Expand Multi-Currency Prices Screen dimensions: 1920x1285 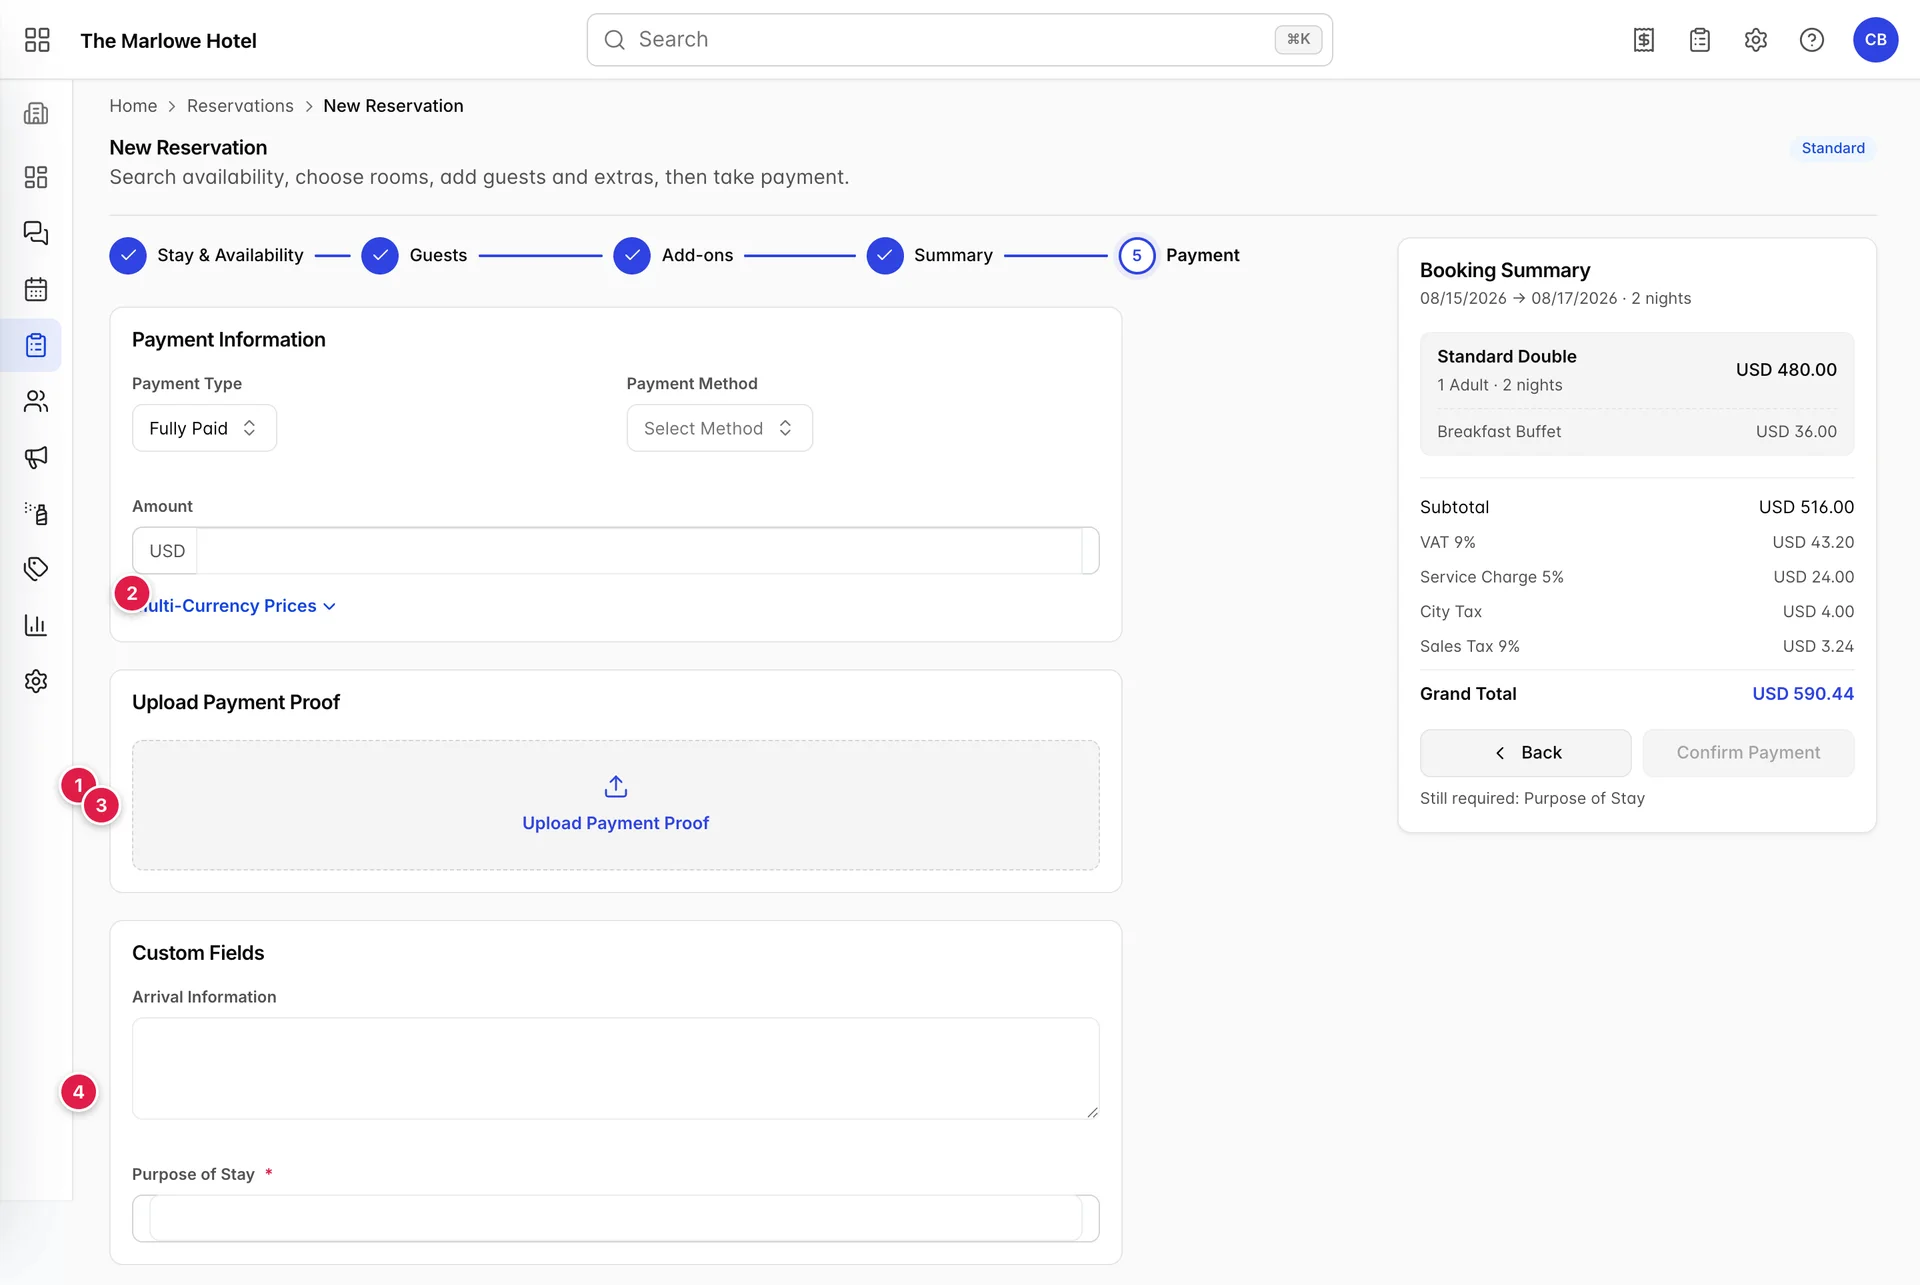tap(234, 606)
